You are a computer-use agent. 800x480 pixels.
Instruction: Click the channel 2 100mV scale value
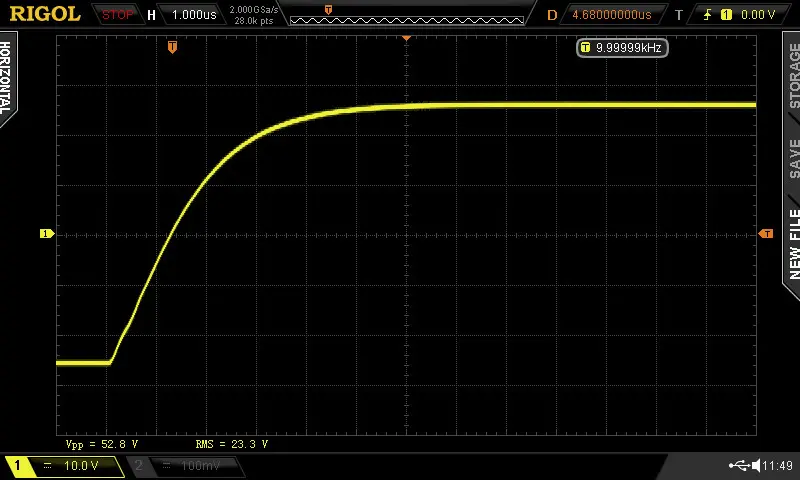click(x=200, y=465)
